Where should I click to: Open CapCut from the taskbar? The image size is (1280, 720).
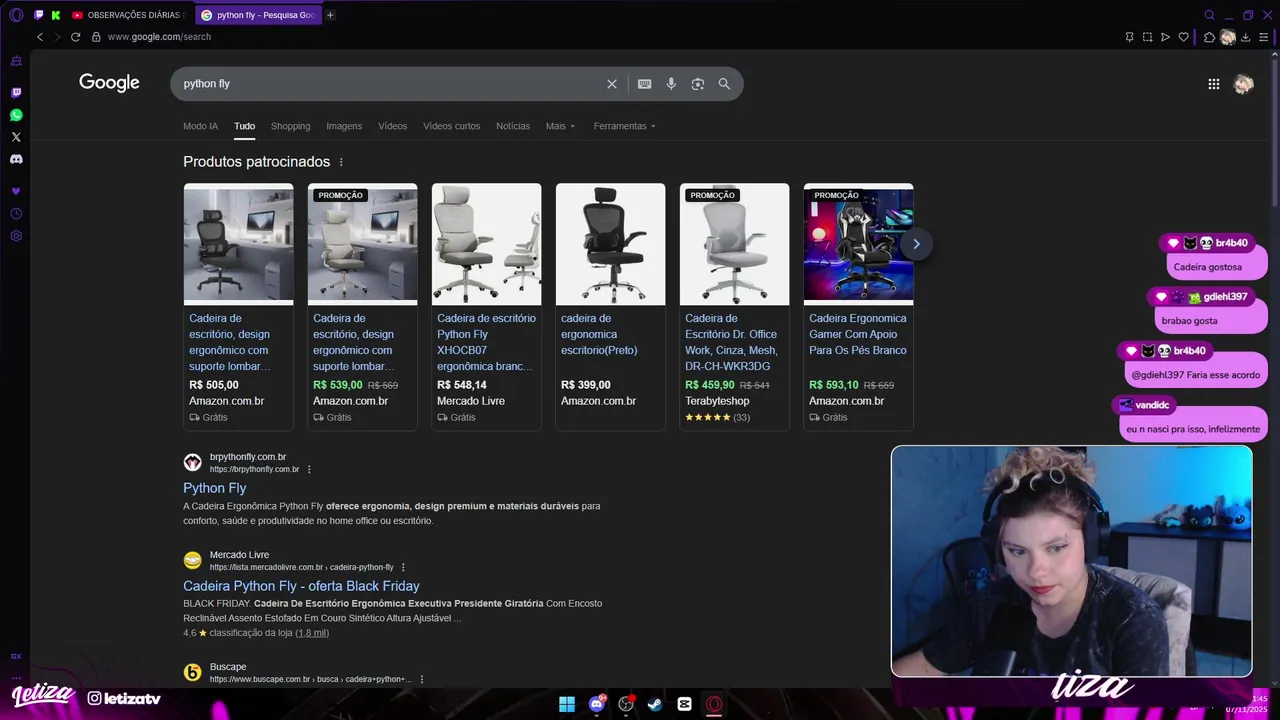[685, 704]
